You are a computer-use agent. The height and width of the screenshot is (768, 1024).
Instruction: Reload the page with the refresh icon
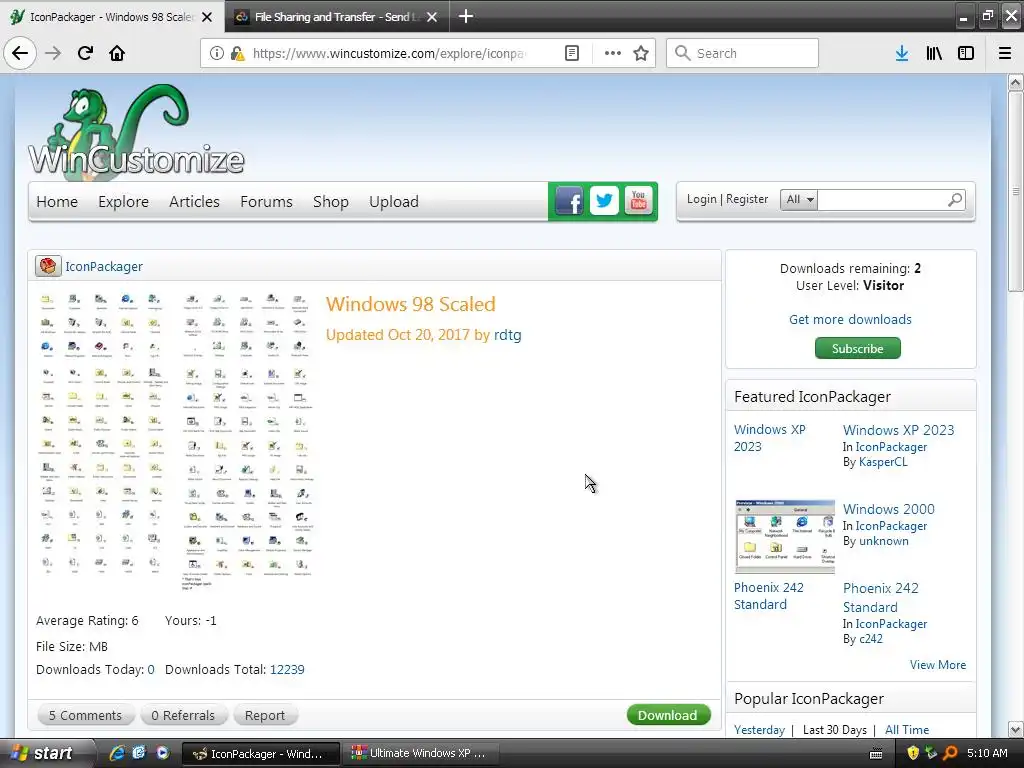coord(85,53)
